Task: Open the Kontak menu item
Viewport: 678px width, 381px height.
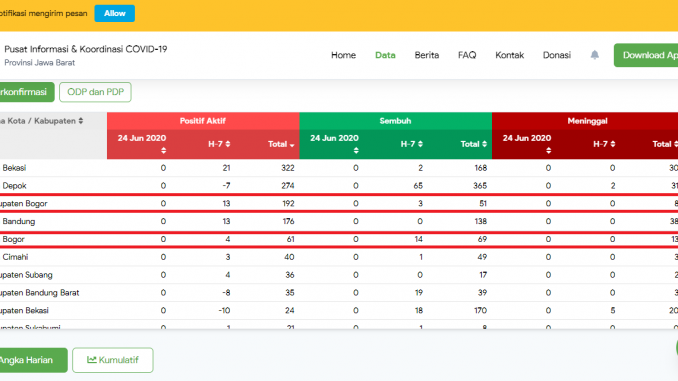Action: 509,55
